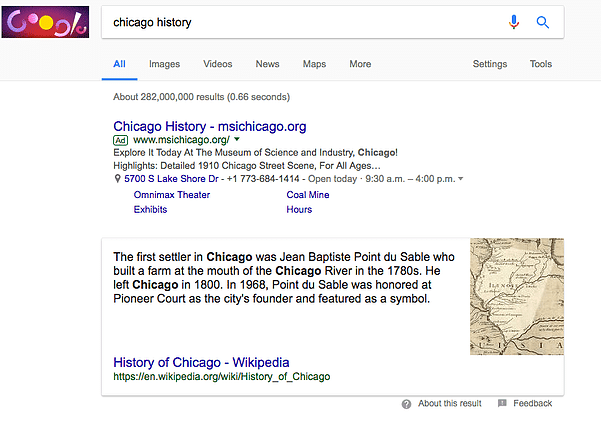
Task: Open the More search categories menu
Action: pyautogui.click(x=360, y=64)
